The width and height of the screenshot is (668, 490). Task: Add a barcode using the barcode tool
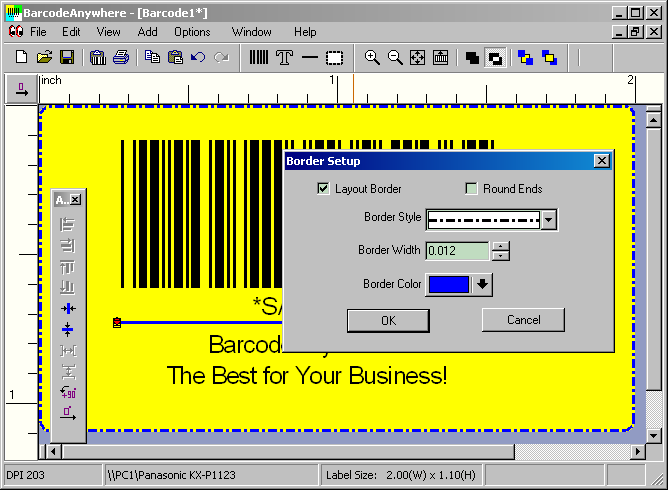click(x=259, y=57)
